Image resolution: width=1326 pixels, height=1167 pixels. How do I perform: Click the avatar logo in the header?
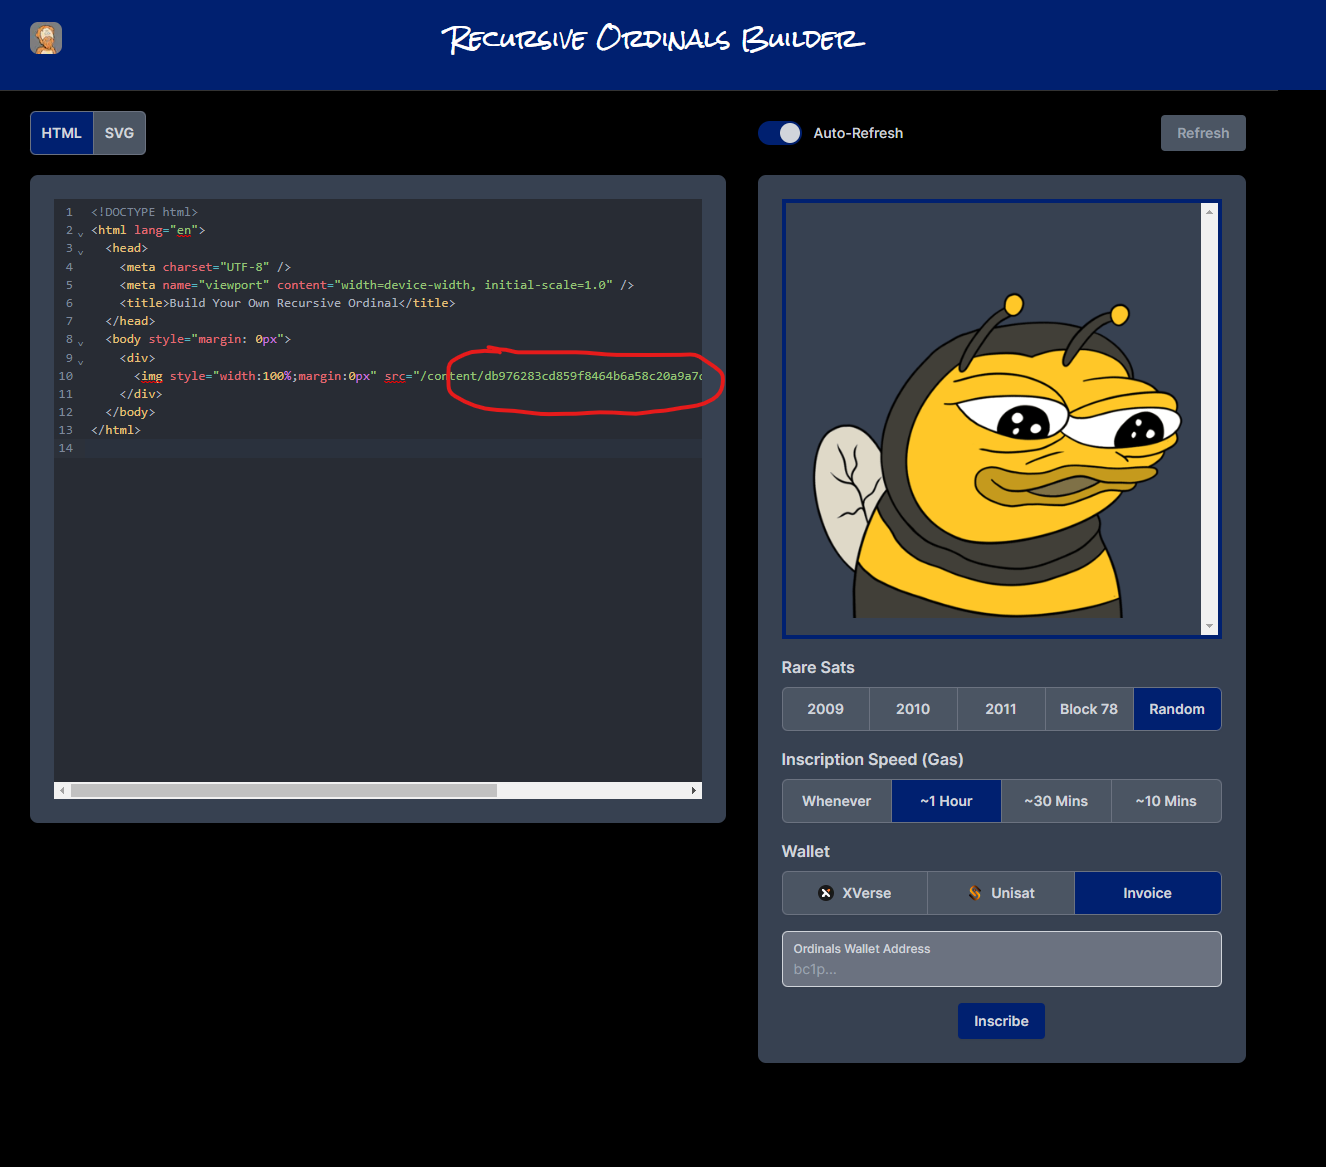pyautogui.click(x=46, y=38)
